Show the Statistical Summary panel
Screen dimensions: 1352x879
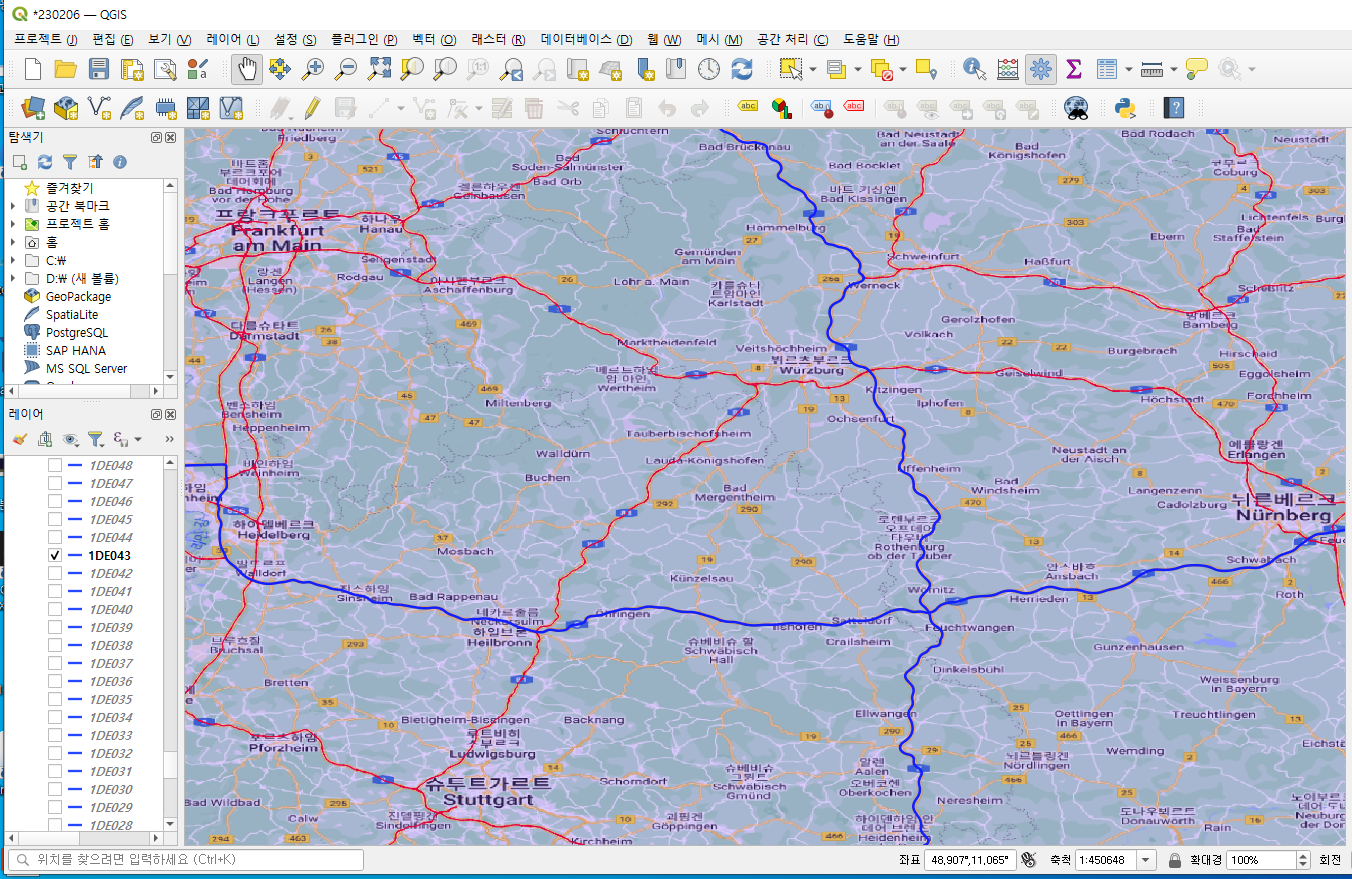tap(1074, 70)
